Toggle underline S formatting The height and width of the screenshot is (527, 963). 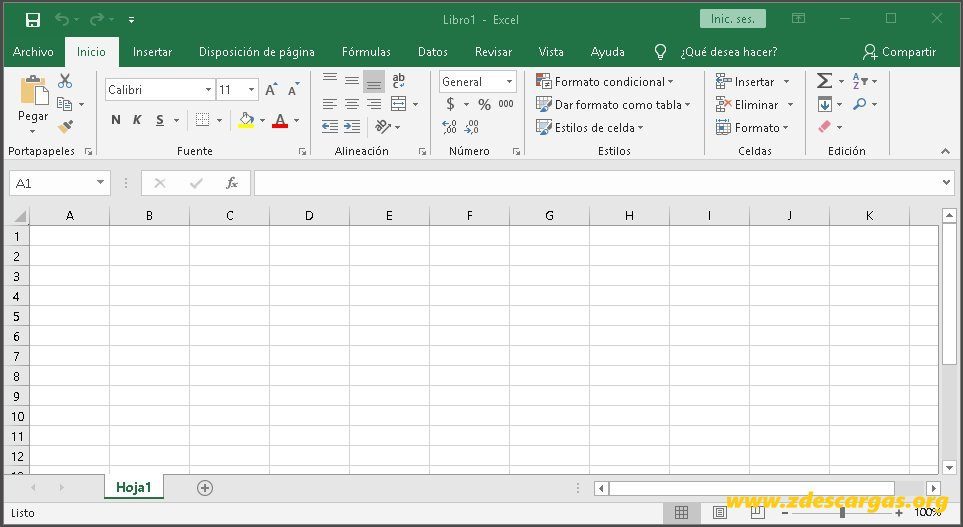tap(160, 120)
